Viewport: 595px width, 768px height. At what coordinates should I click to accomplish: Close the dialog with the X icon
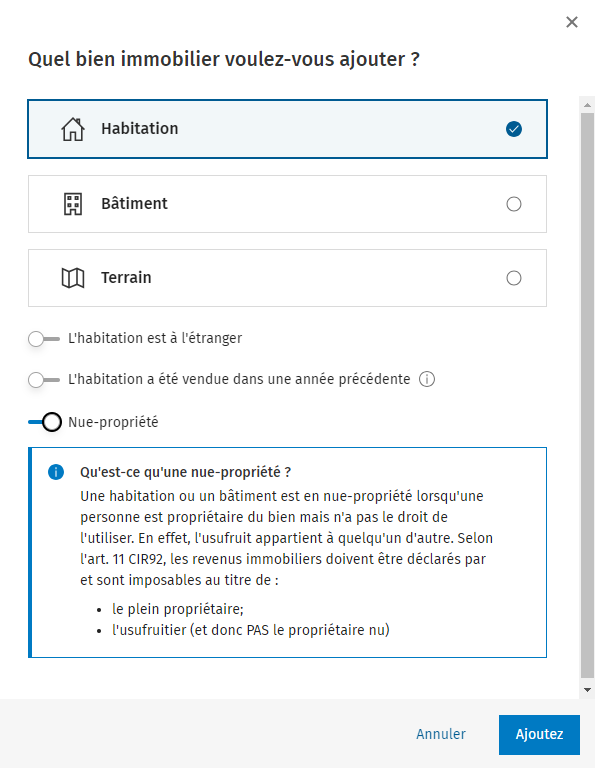[x=571, y=22]
